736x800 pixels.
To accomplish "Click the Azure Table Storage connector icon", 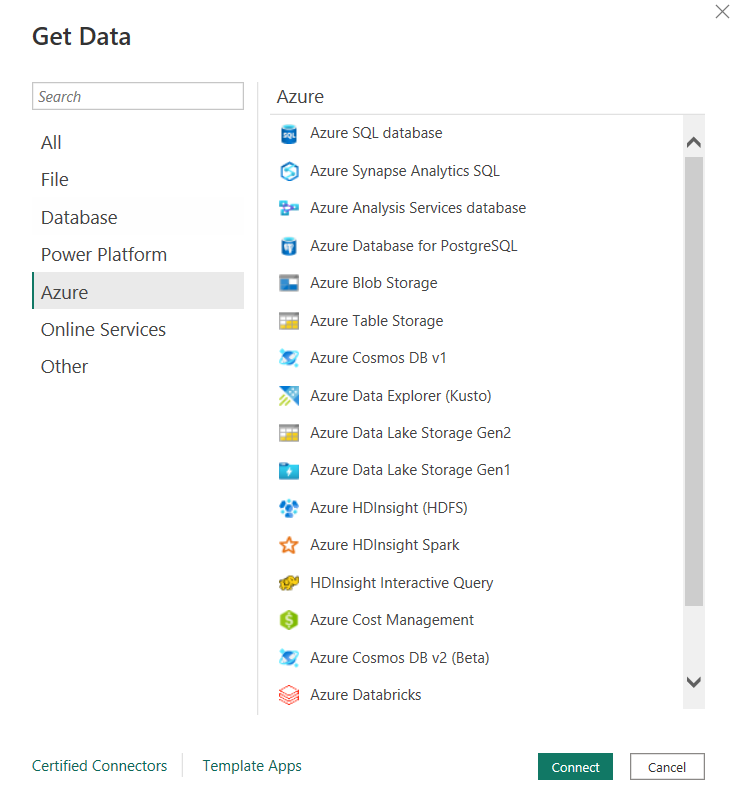I will [289, 320].
